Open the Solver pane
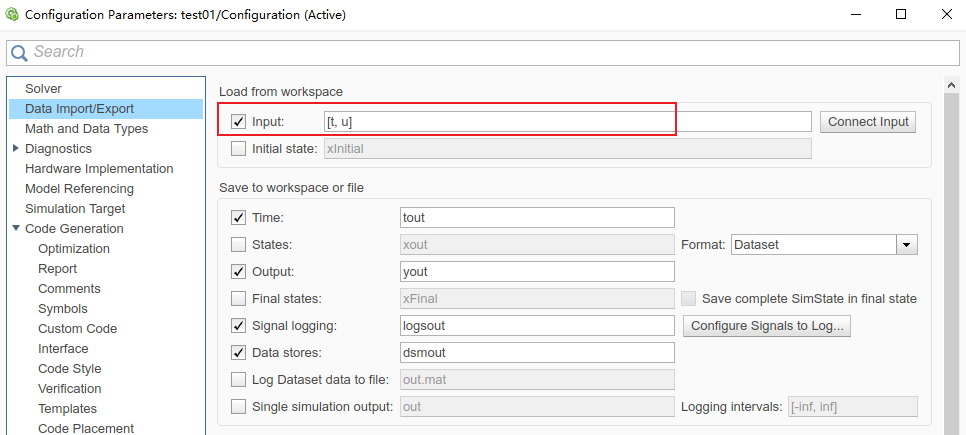This screenshot has width=966, height=435. [x=43, y=89]
